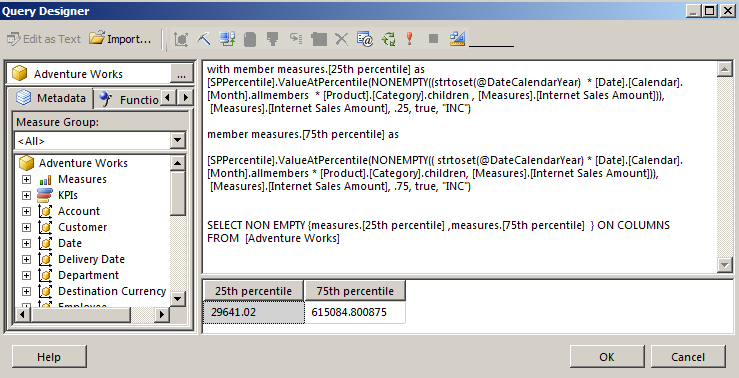739x378 pixels.
Task: Switch to DMX command type pickaxe icon
Action: pos(203,39)
